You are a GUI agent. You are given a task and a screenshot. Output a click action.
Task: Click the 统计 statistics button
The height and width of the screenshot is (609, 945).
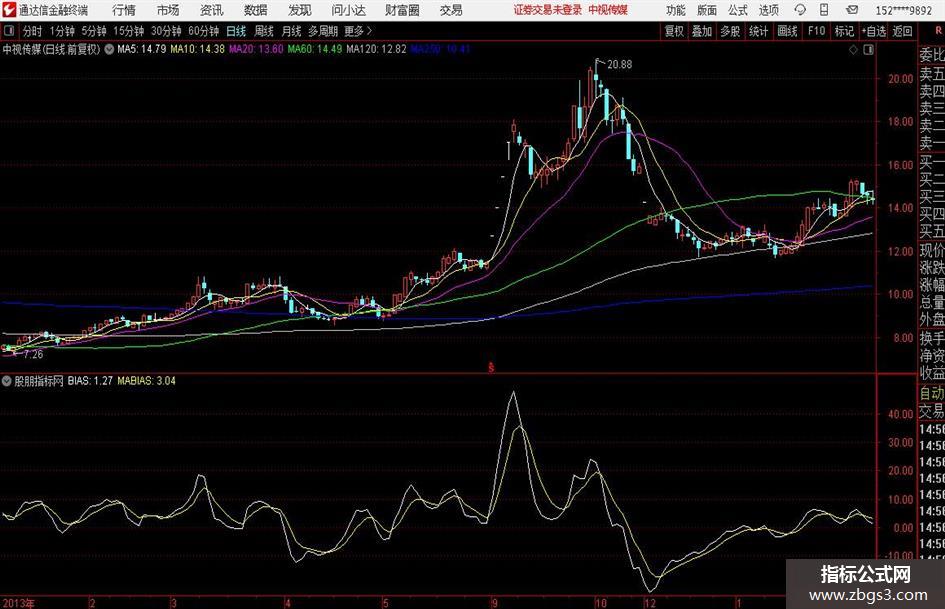point(758,31)
